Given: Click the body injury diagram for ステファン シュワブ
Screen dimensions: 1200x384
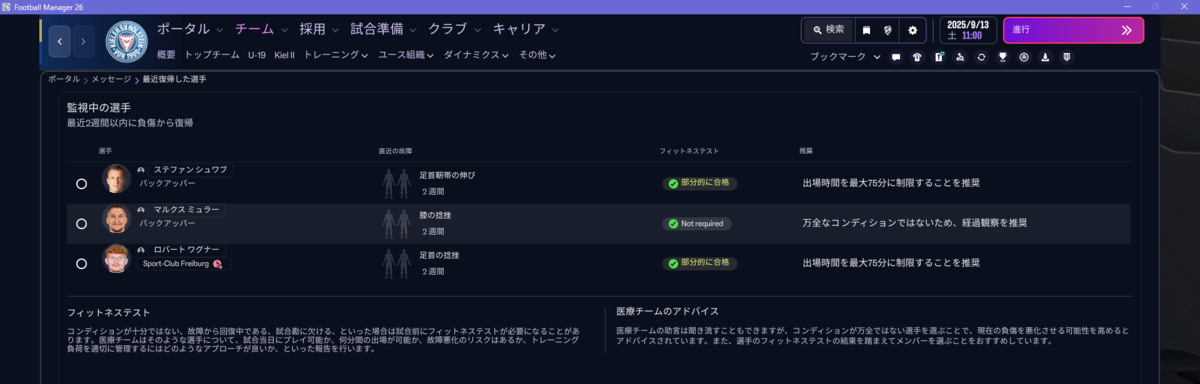Looking at the screenshot, I should pos(397,183).
